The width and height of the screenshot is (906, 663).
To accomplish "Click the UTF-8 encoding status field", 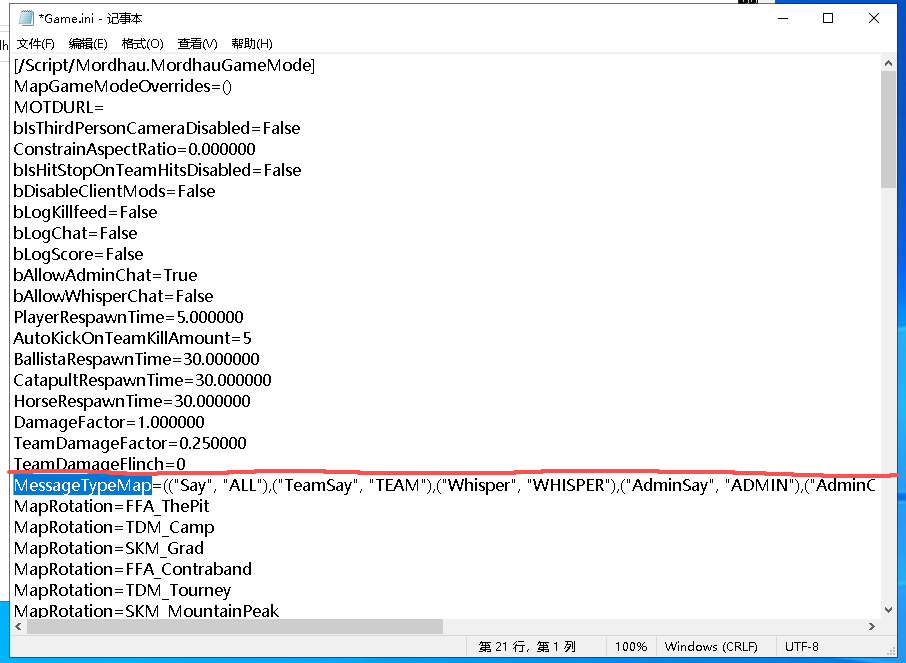I will tap(800, 646).
